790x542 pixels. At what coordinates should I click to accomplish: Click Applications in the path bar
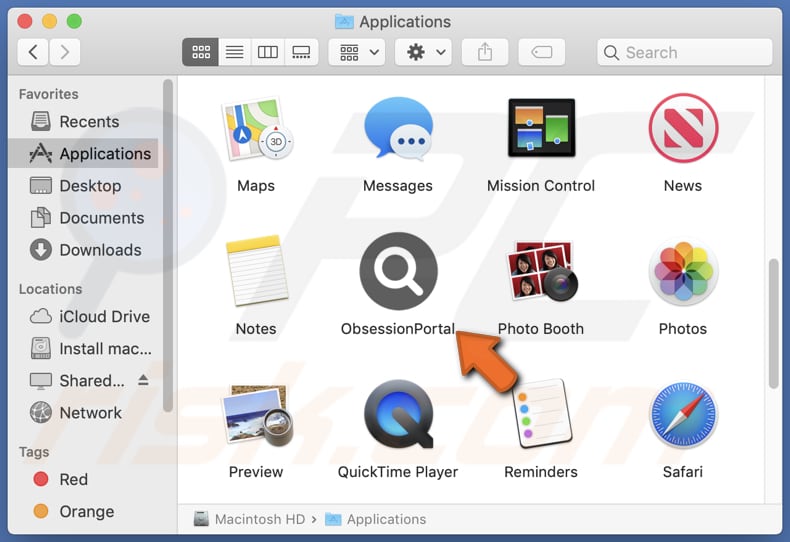pos(376,519)
